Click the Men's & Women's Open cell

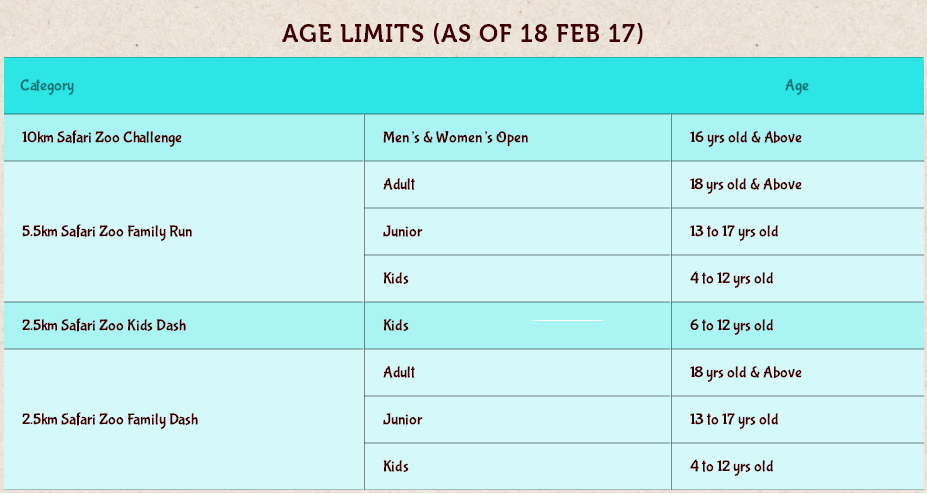click(517, 137)
